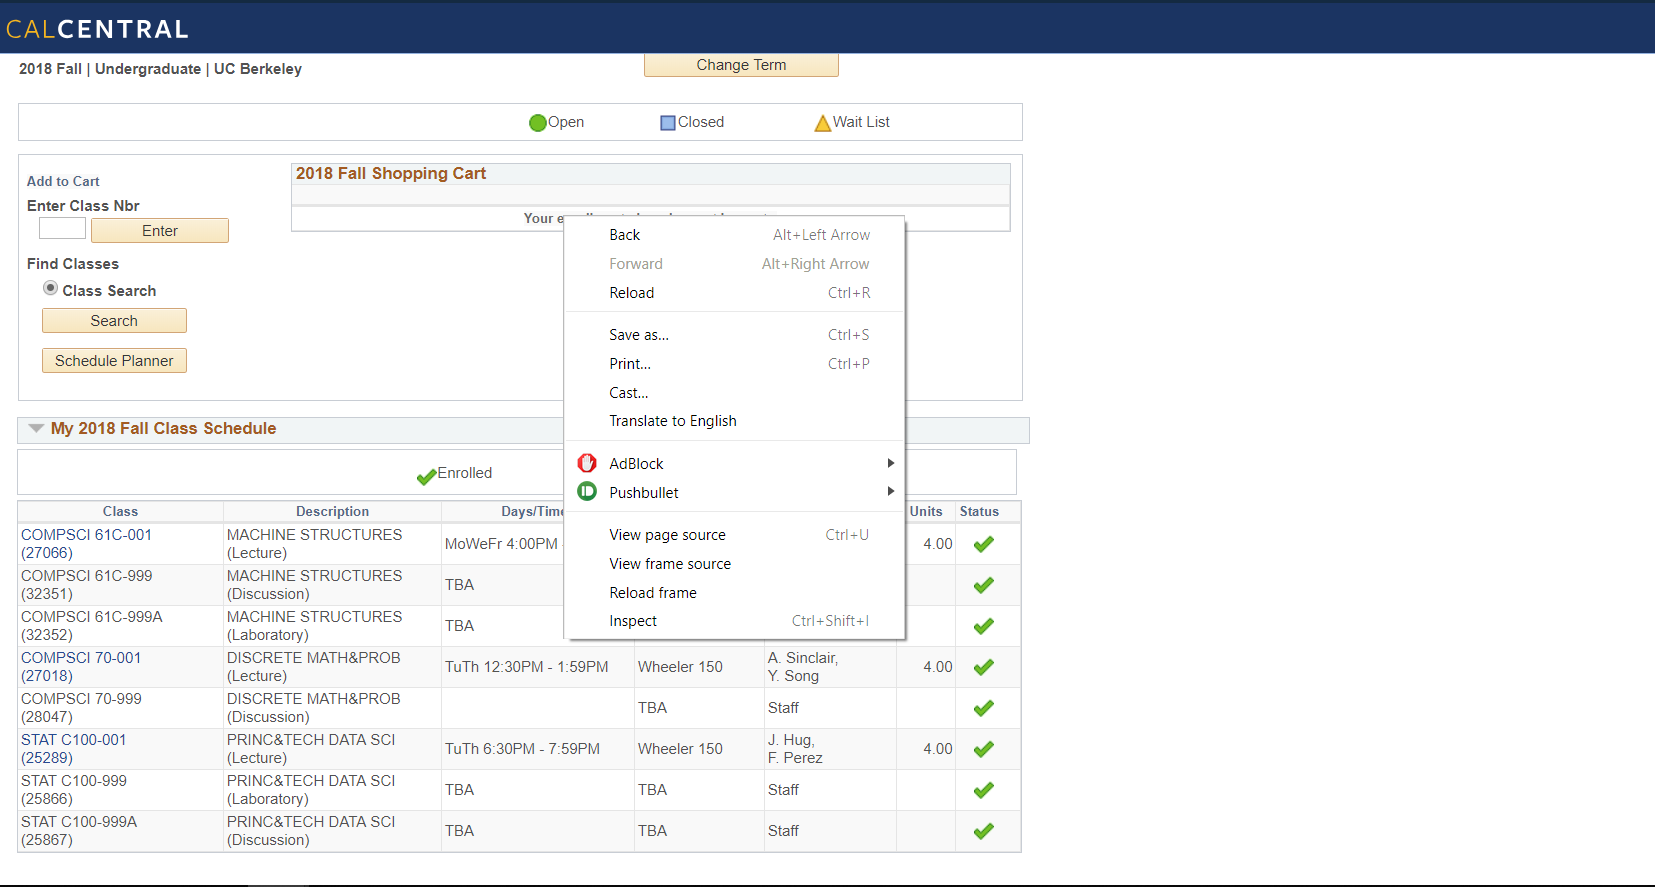Collapse My 2018 Fall Class Schedule section
The image size is (1655, 887).
(36, 428)
